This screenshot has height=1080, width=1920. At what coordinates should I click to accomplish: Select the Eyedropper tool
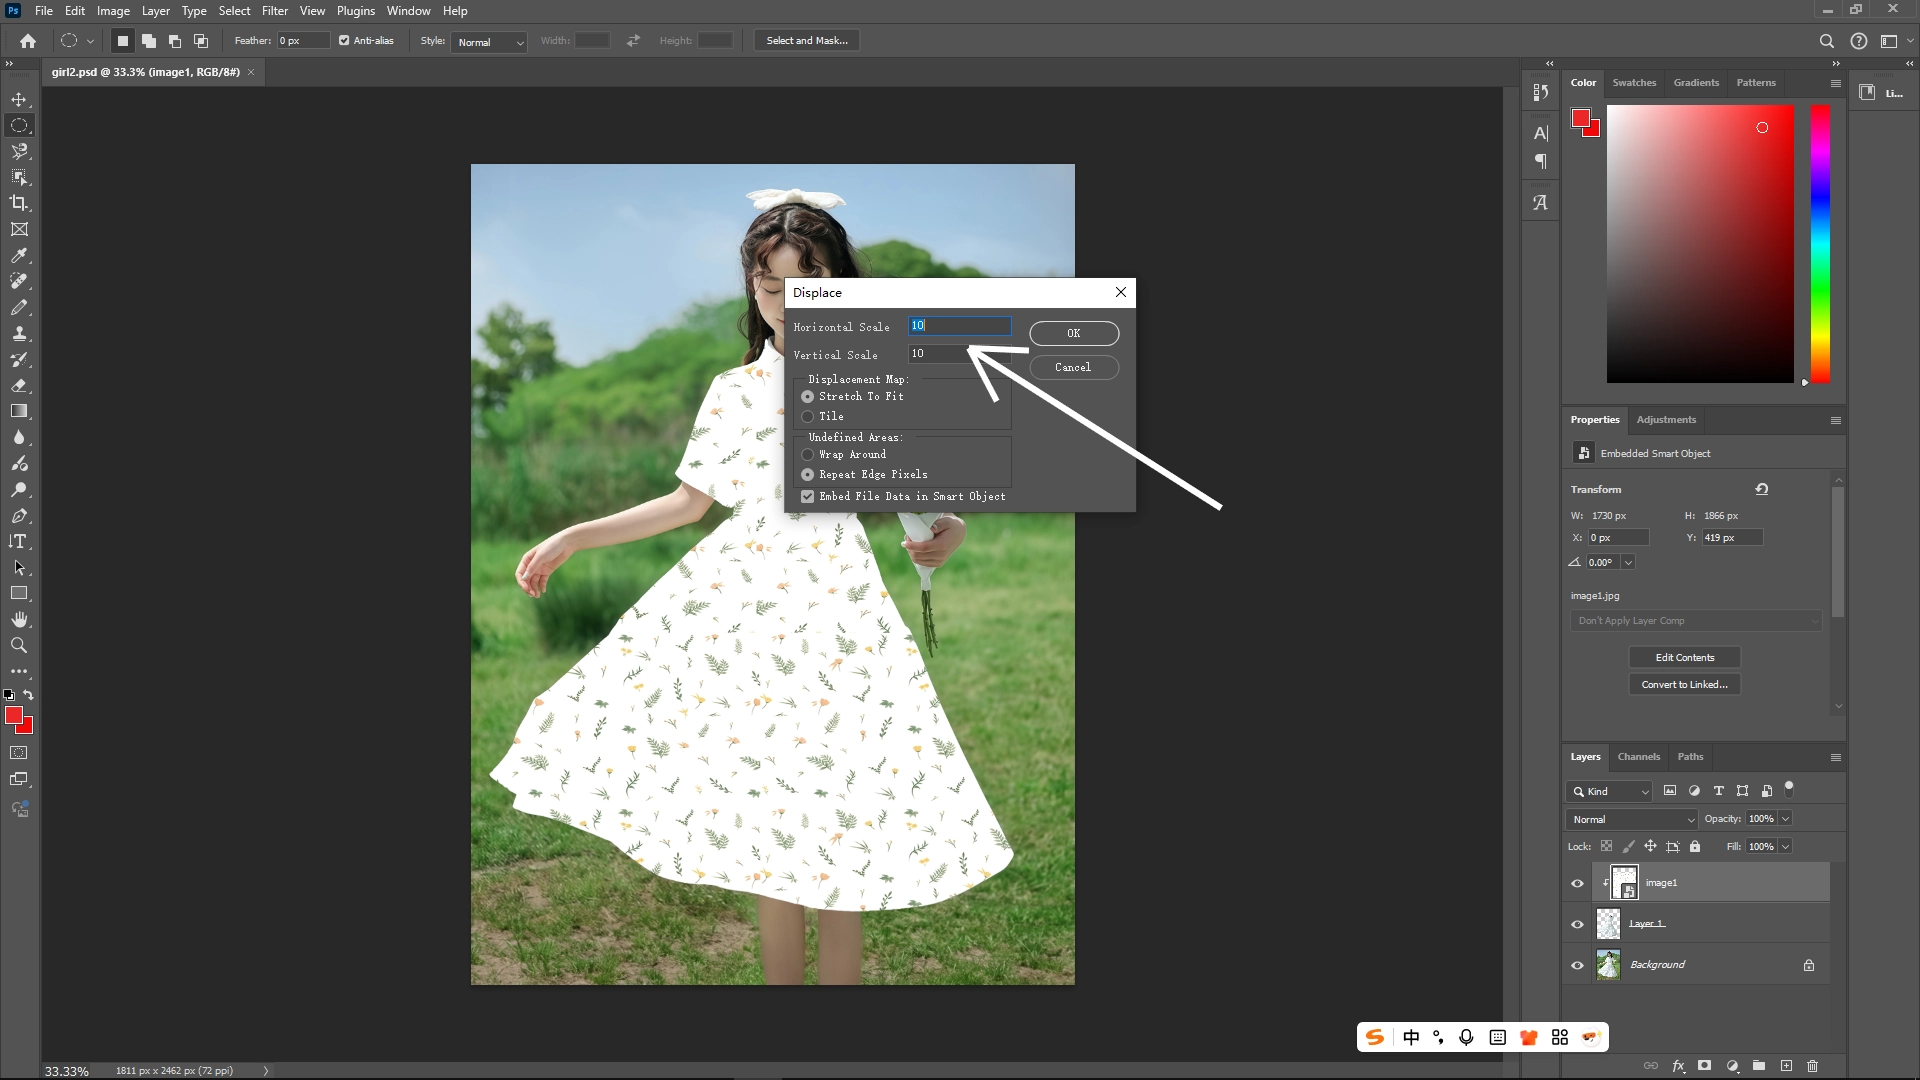click(x=19, y=255)
